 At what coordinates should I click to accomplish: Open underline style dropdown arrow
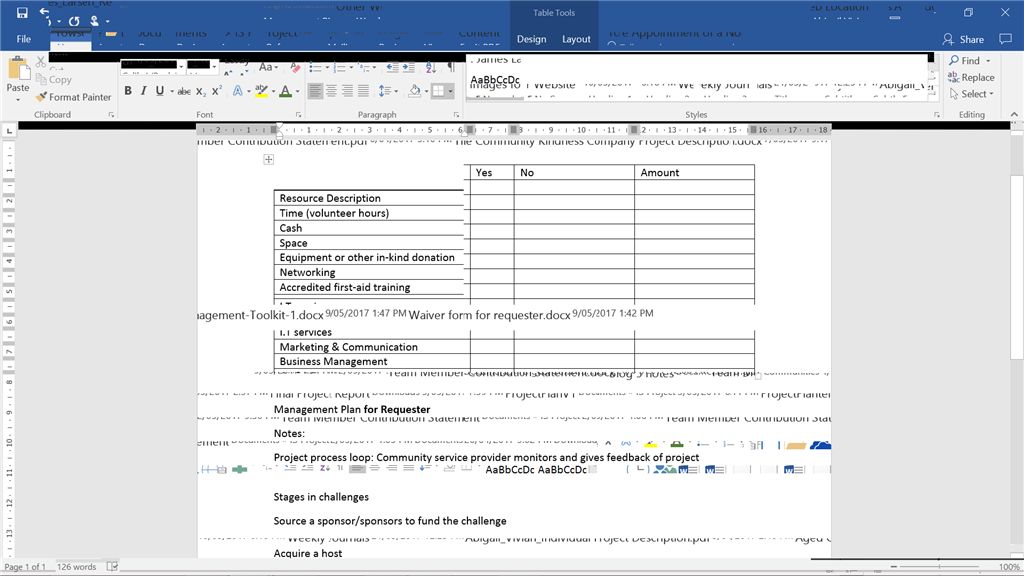(172, 91)
